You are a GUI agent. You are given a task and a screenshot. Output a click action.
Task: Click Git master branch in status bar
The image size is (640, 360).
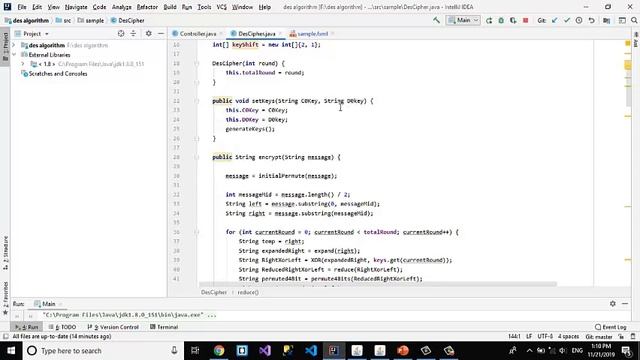(599, 337)
